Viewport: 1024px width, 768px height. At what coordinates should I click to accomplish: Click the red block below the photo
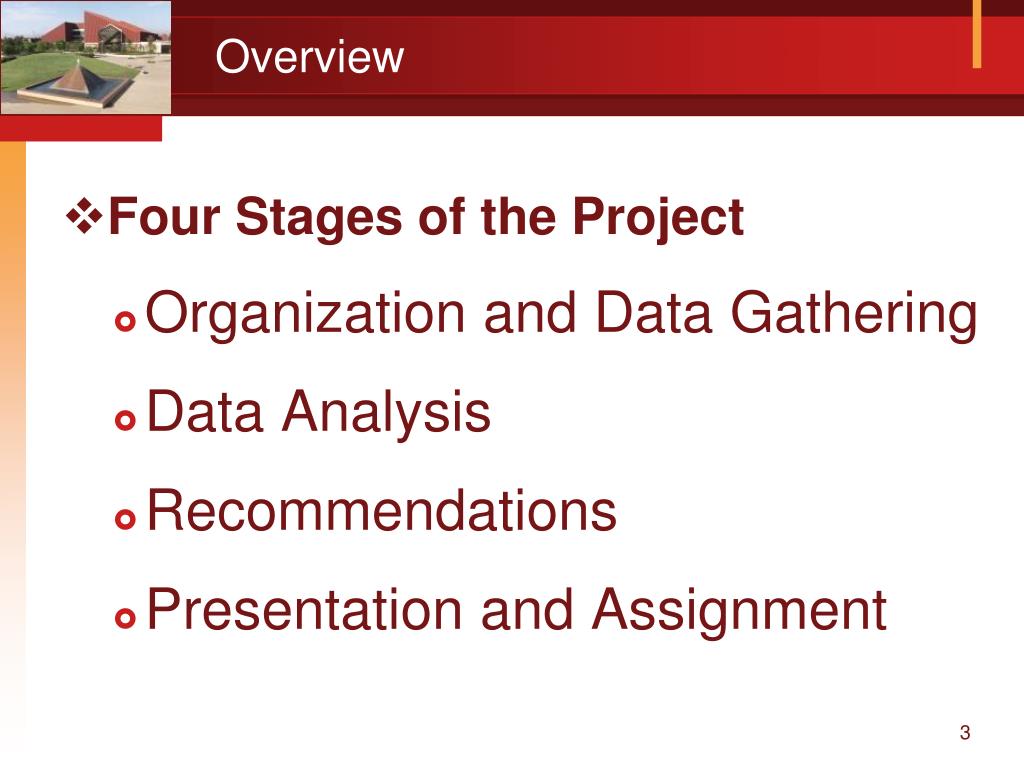[81, 128]
